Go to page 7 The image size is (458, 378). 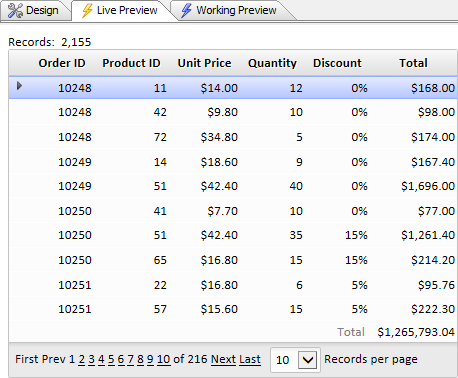click(131, 359)
